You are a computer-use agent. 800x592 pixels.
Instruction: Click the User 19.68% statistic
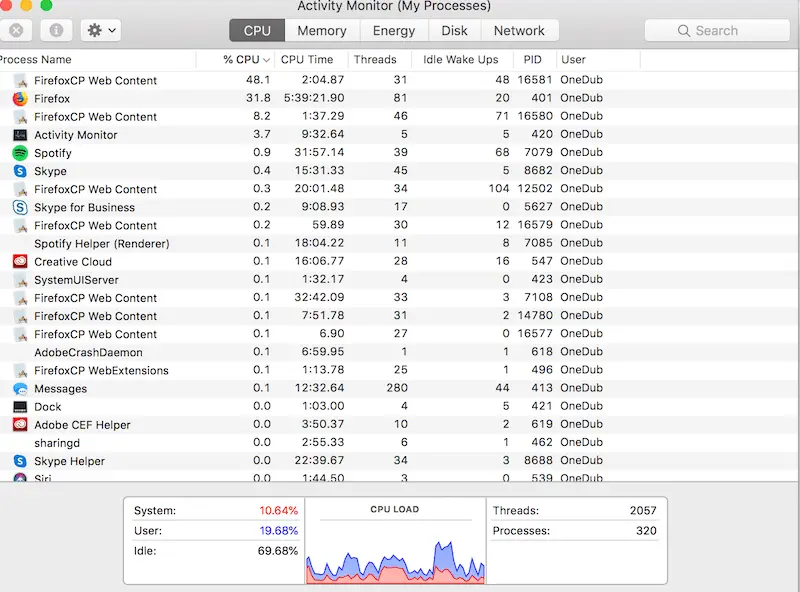click(216, 531)
